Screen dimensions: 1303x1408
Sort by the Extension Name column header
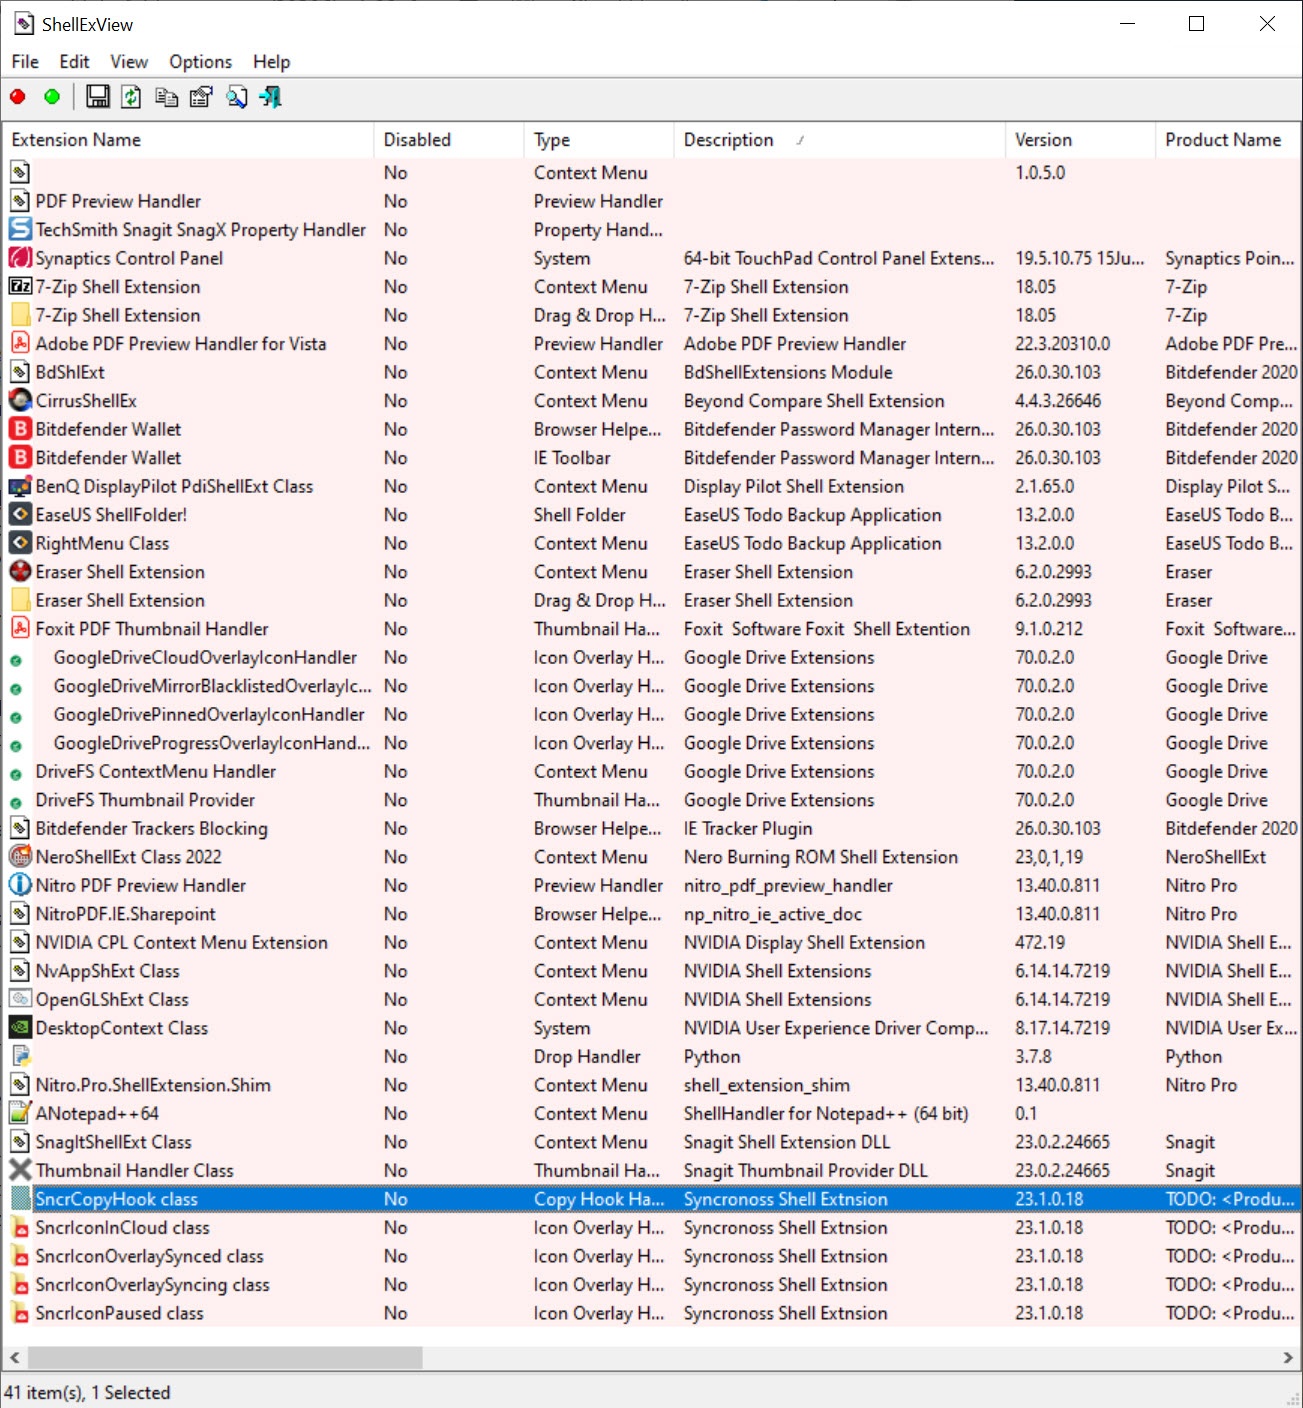(x=188, y=140)
